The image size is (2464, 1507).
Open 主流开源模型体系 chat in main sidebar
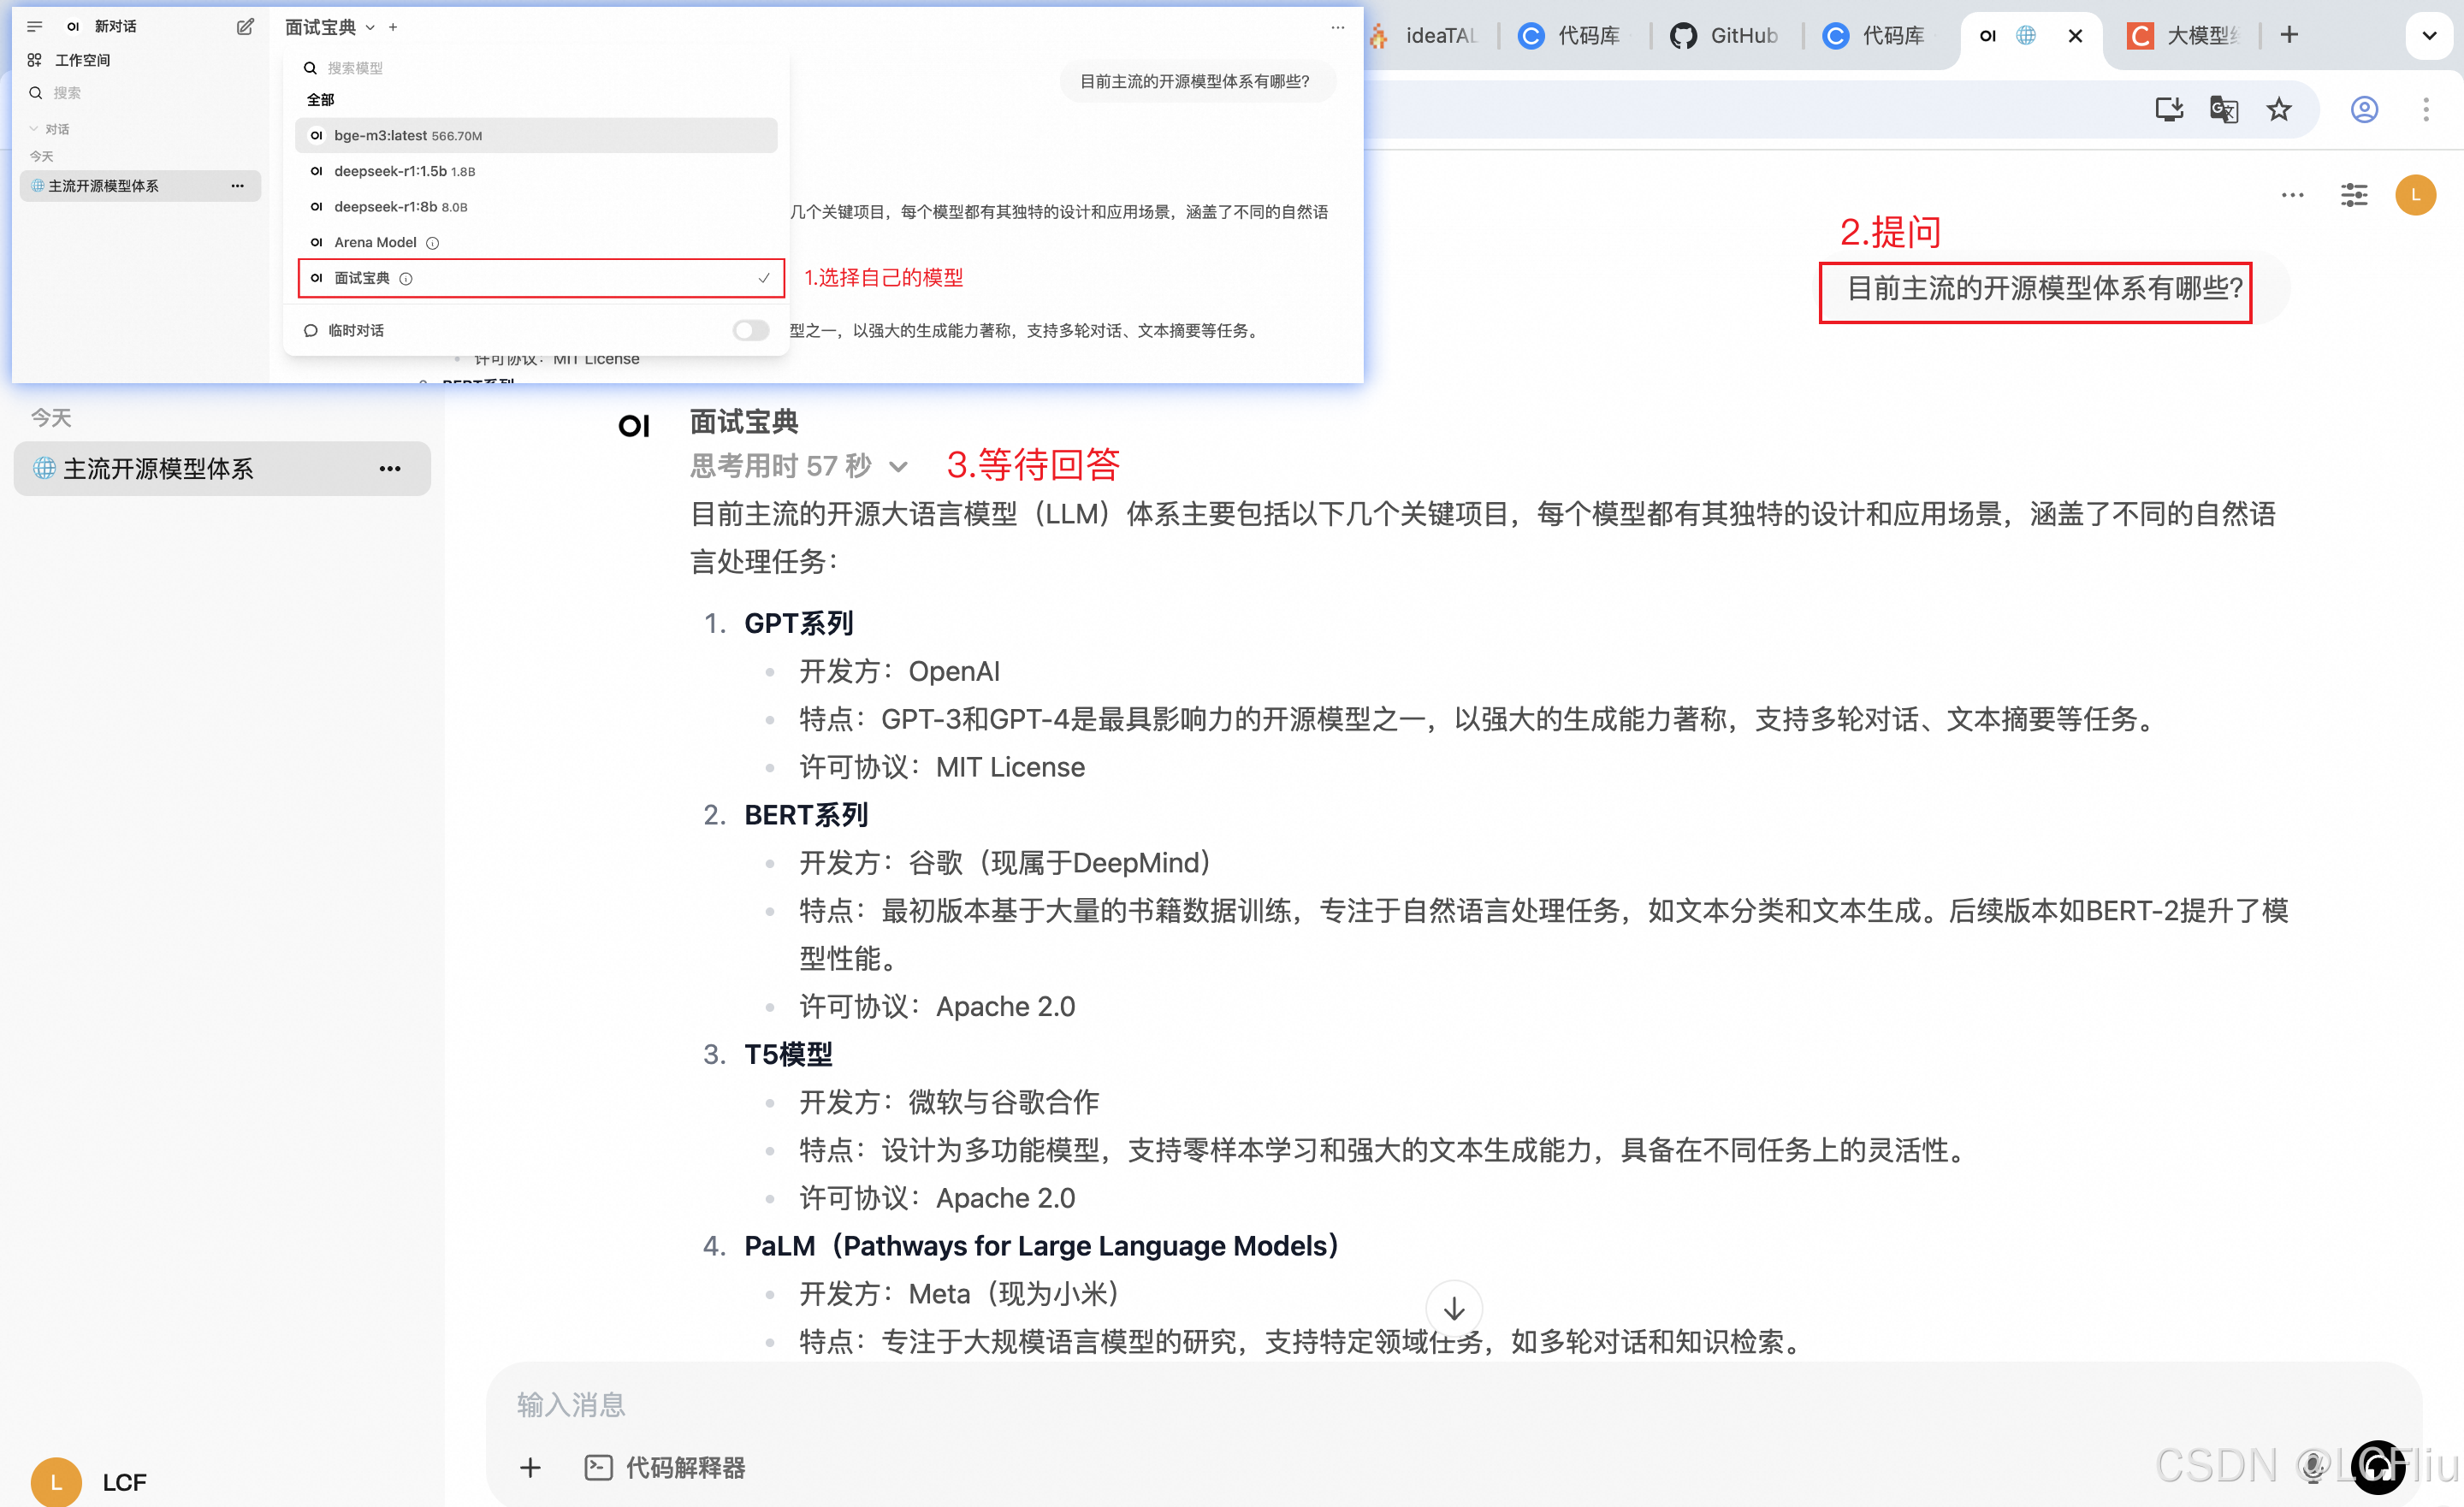click(222, 468)
